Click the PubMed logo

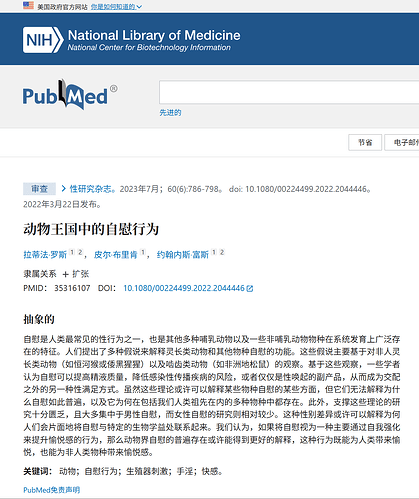coord(70,95)
